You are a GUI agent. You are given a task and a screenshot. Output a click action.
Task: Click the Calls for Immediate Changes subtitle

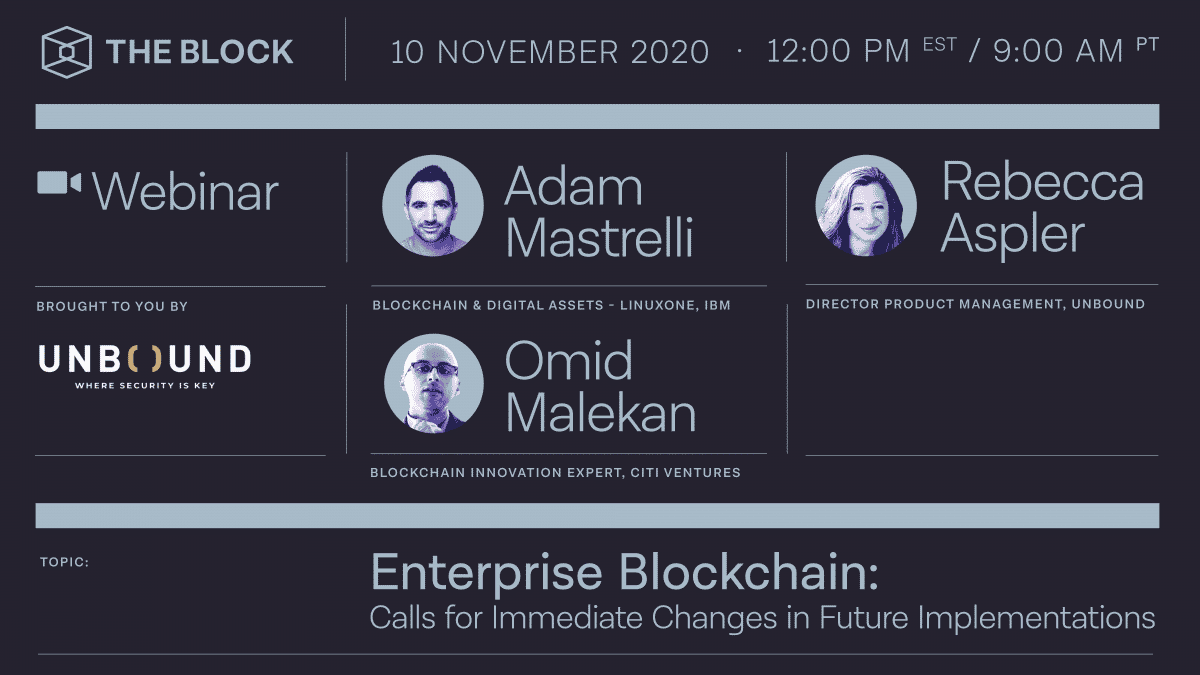click(762, 617)
